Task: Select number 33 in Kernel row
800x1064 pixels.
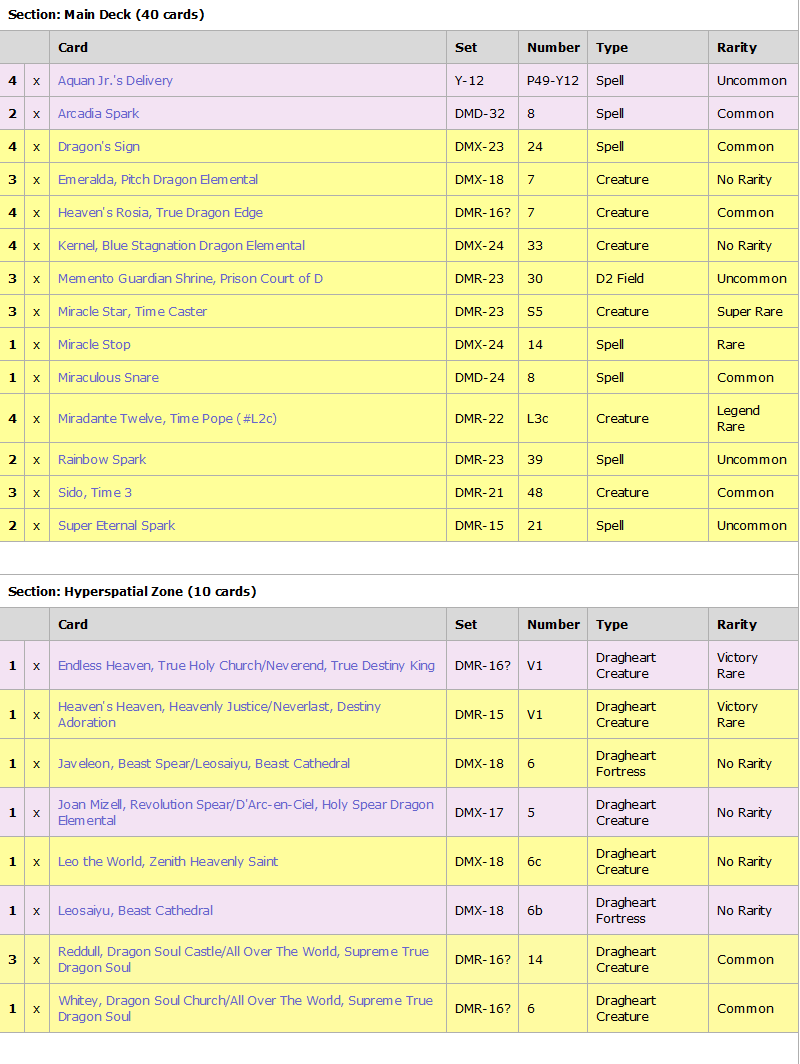Action: [x=553, y=246]
